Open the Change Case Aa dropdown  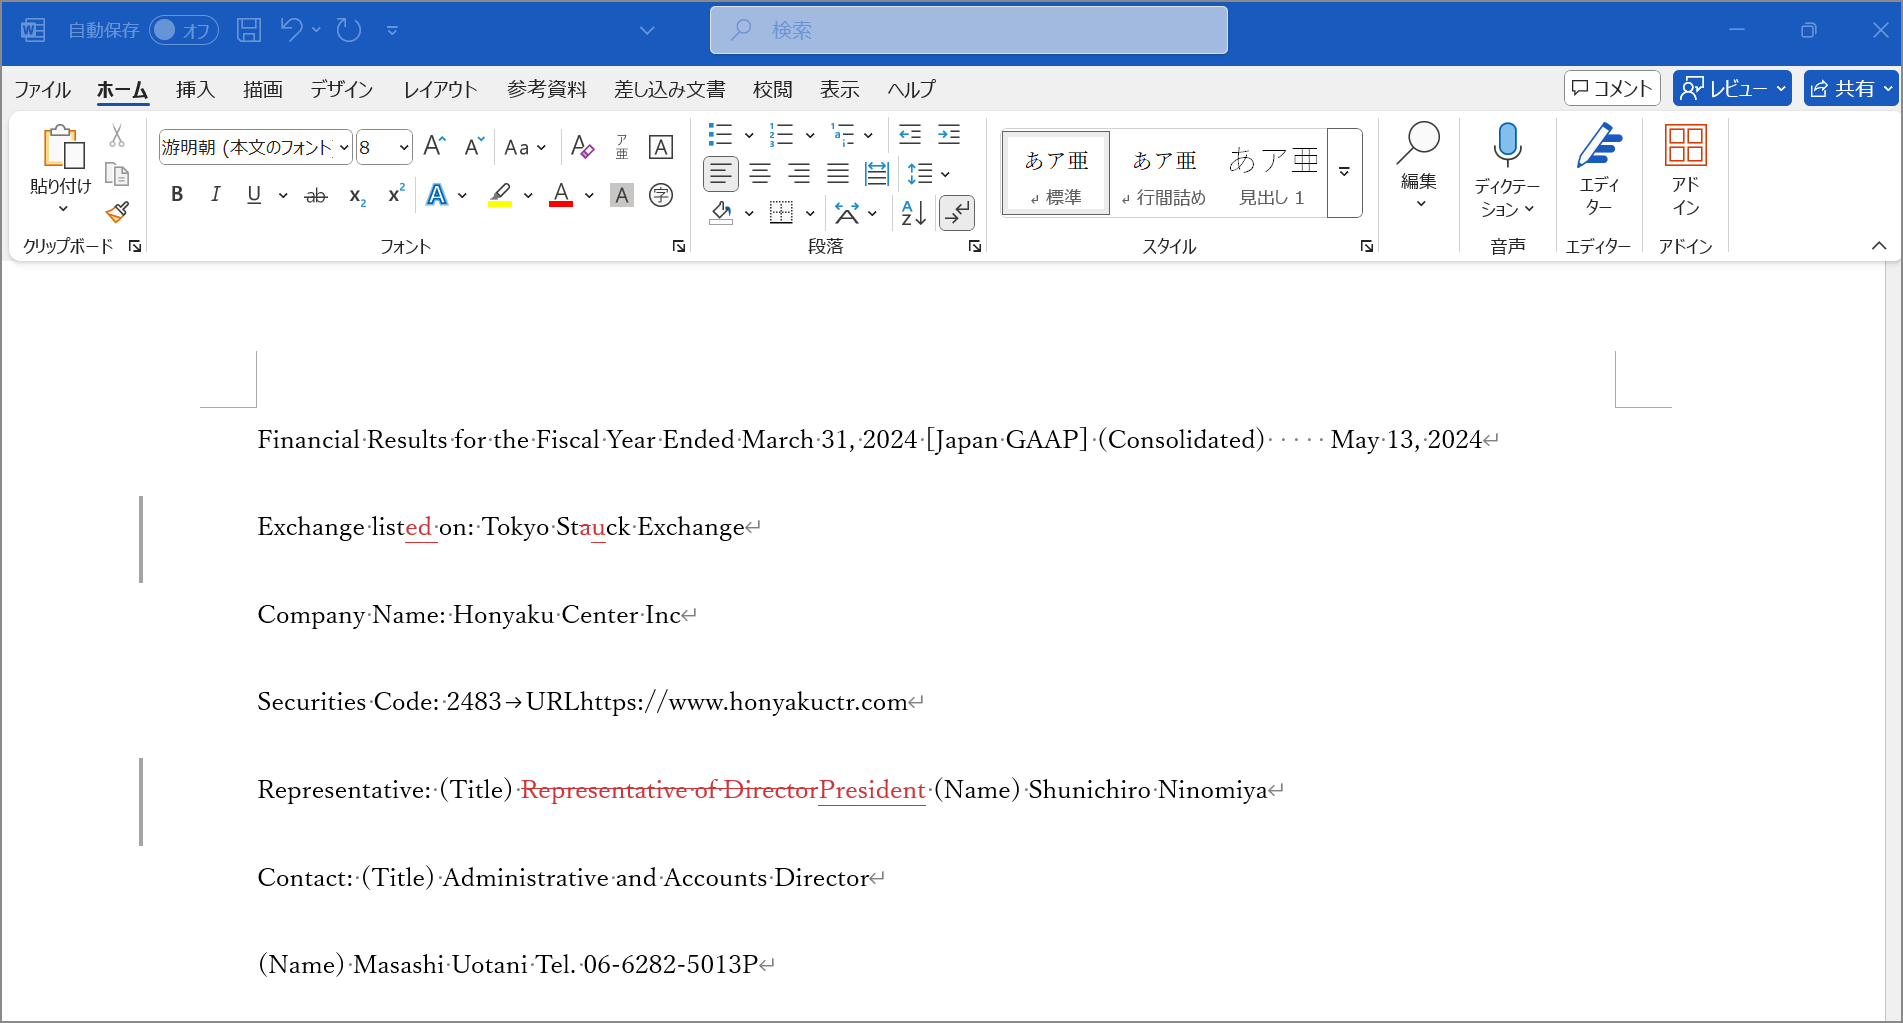tap(525, 147)
